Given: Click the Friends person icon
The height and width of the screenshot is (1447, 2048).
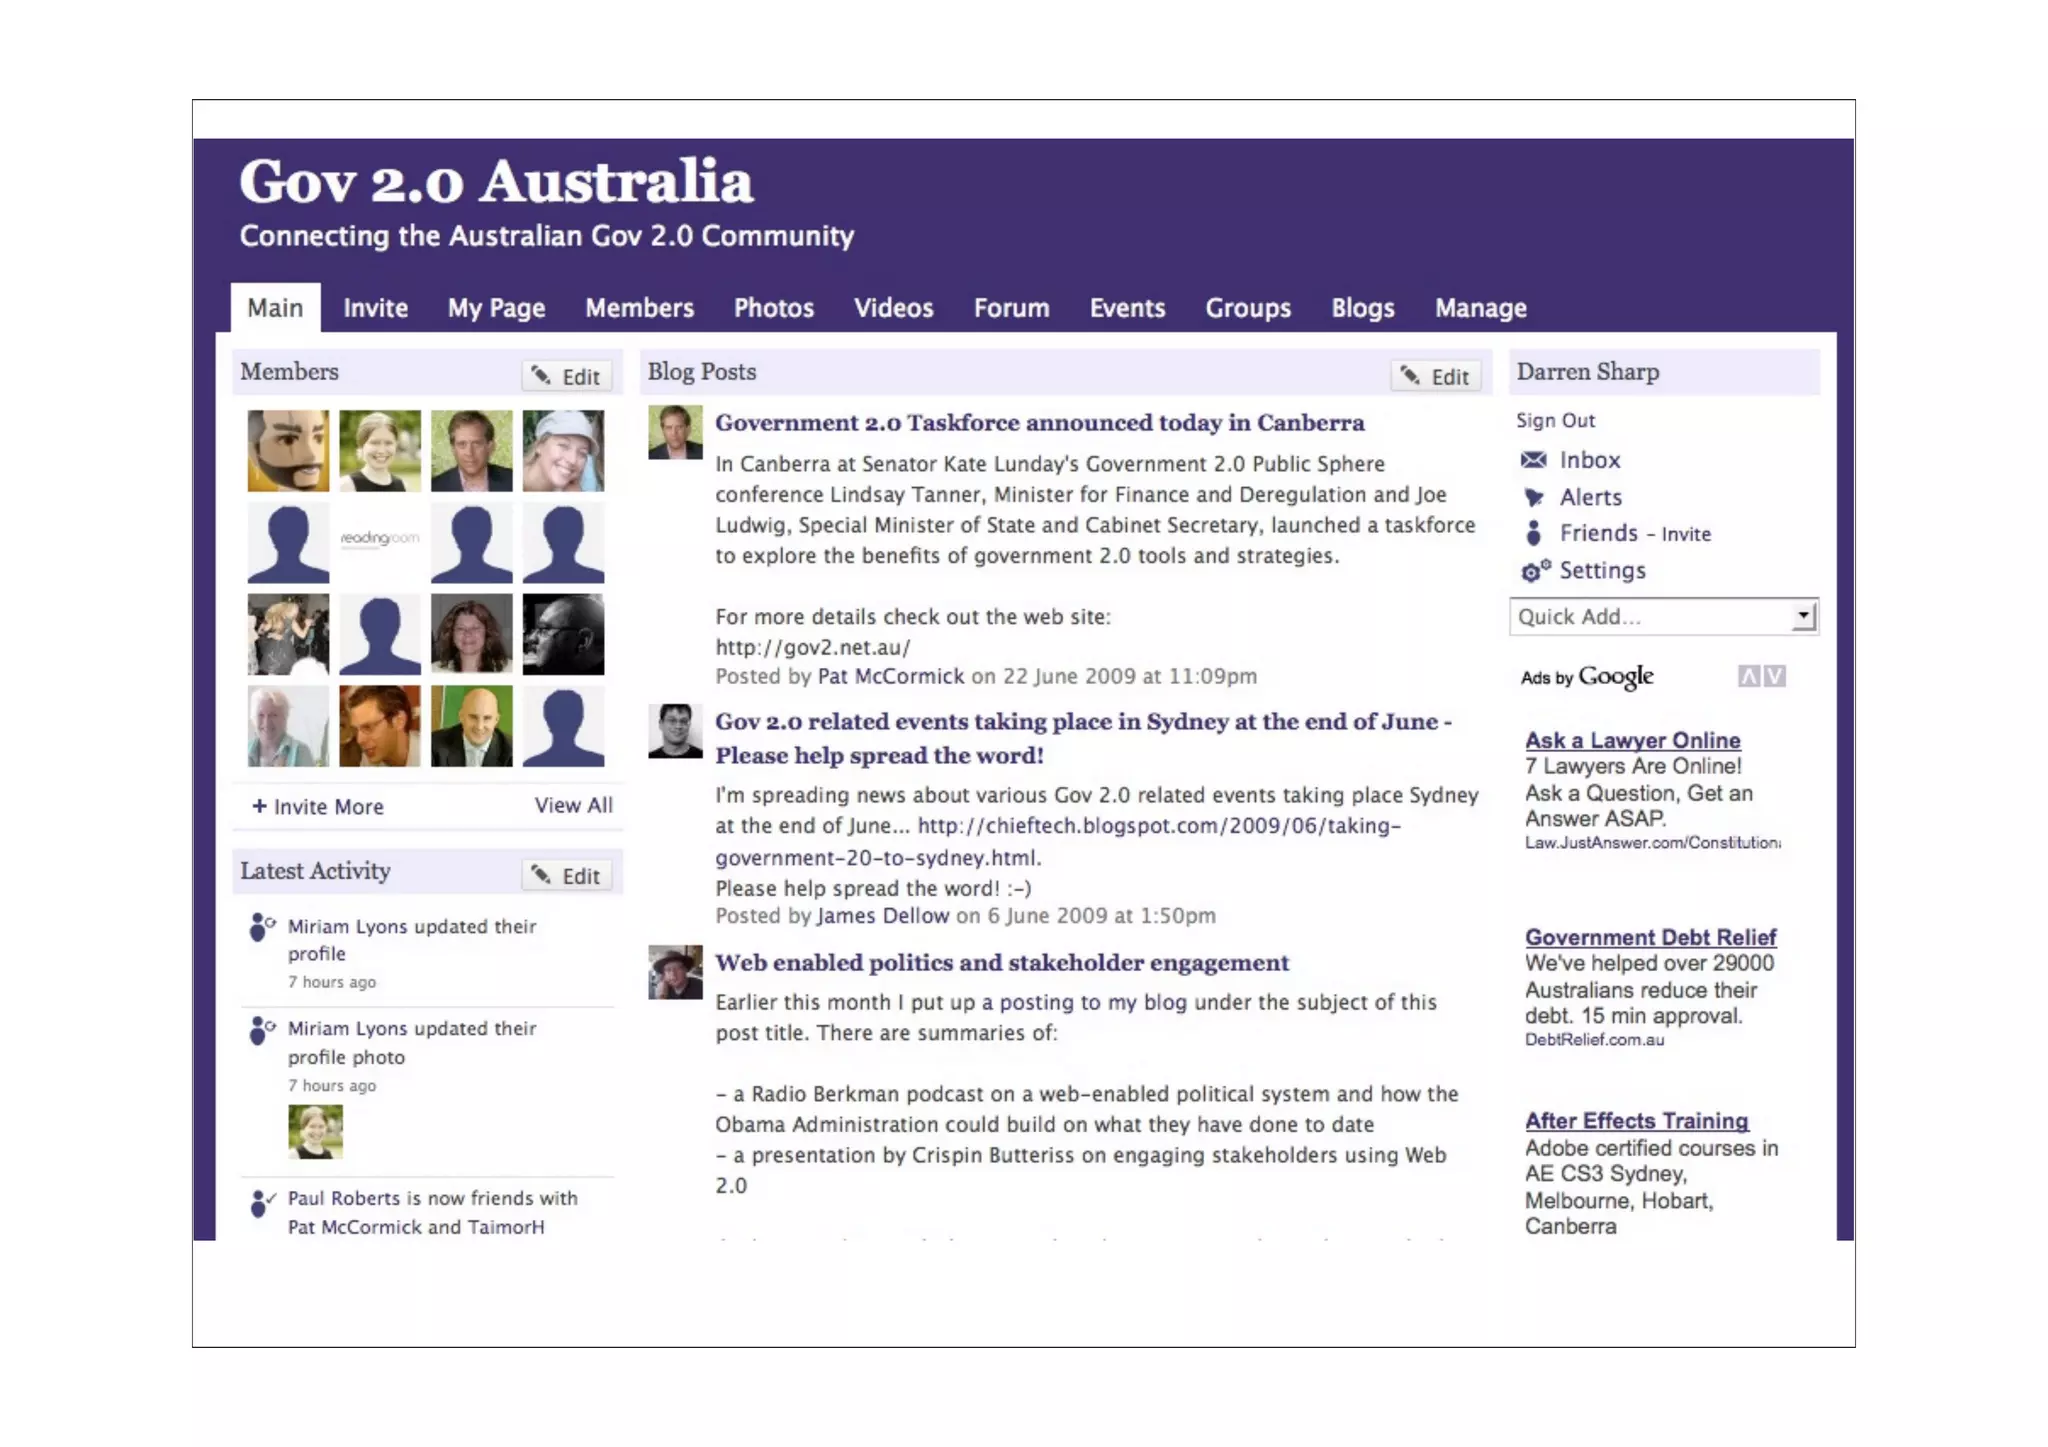Looking at the screenshot, I should [1533, 534].
